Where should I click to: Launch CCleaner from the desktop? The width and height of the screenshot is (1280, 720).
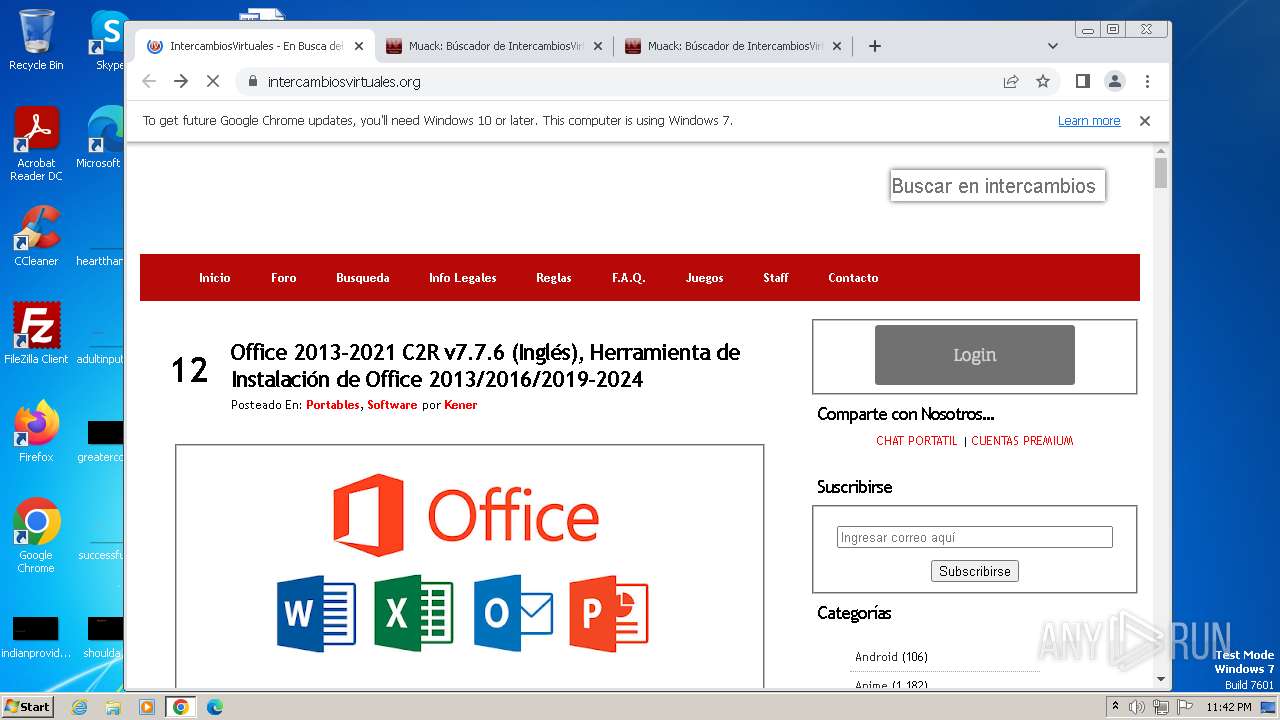(36, 236)
